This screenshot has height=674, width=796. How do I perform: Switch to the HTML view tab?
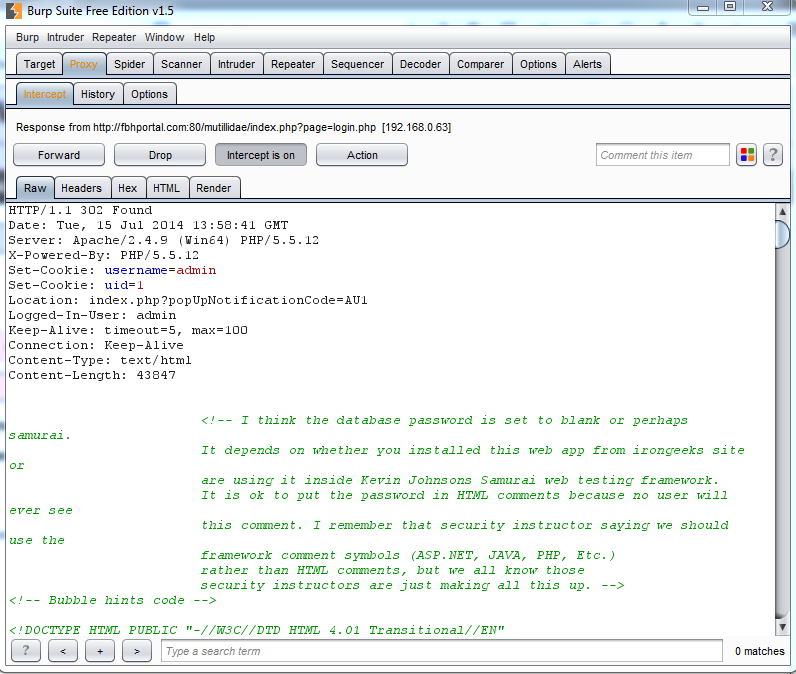(x=167, y=188)
